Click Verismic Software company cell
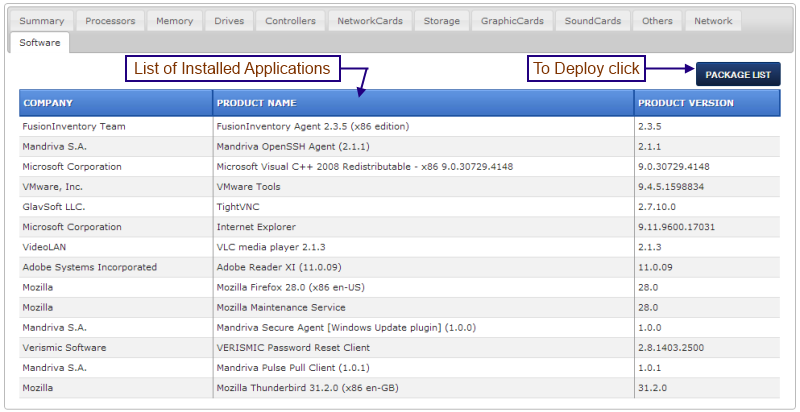Image resolution: width=800 pixels, height=412 pixels. [x=116, y=348]
